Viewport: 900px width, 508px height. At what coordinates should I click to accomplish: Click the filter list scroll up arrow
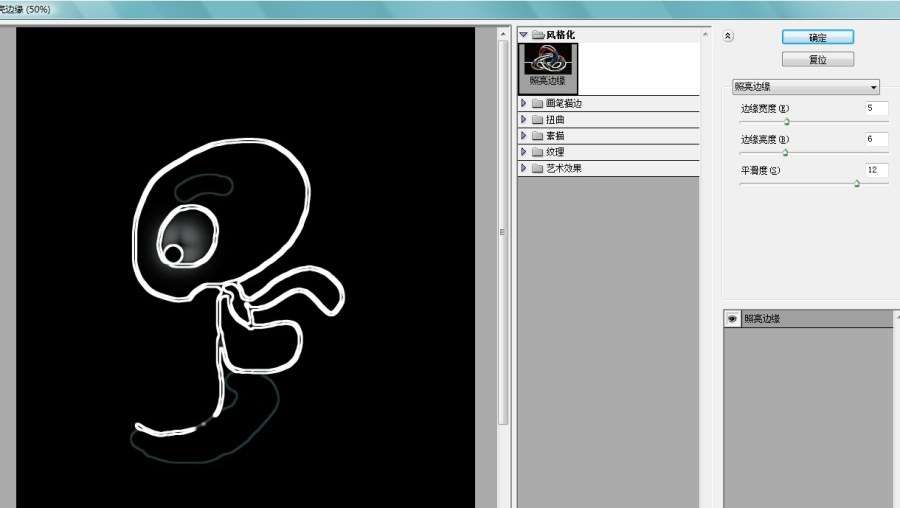tap(705, 34)
